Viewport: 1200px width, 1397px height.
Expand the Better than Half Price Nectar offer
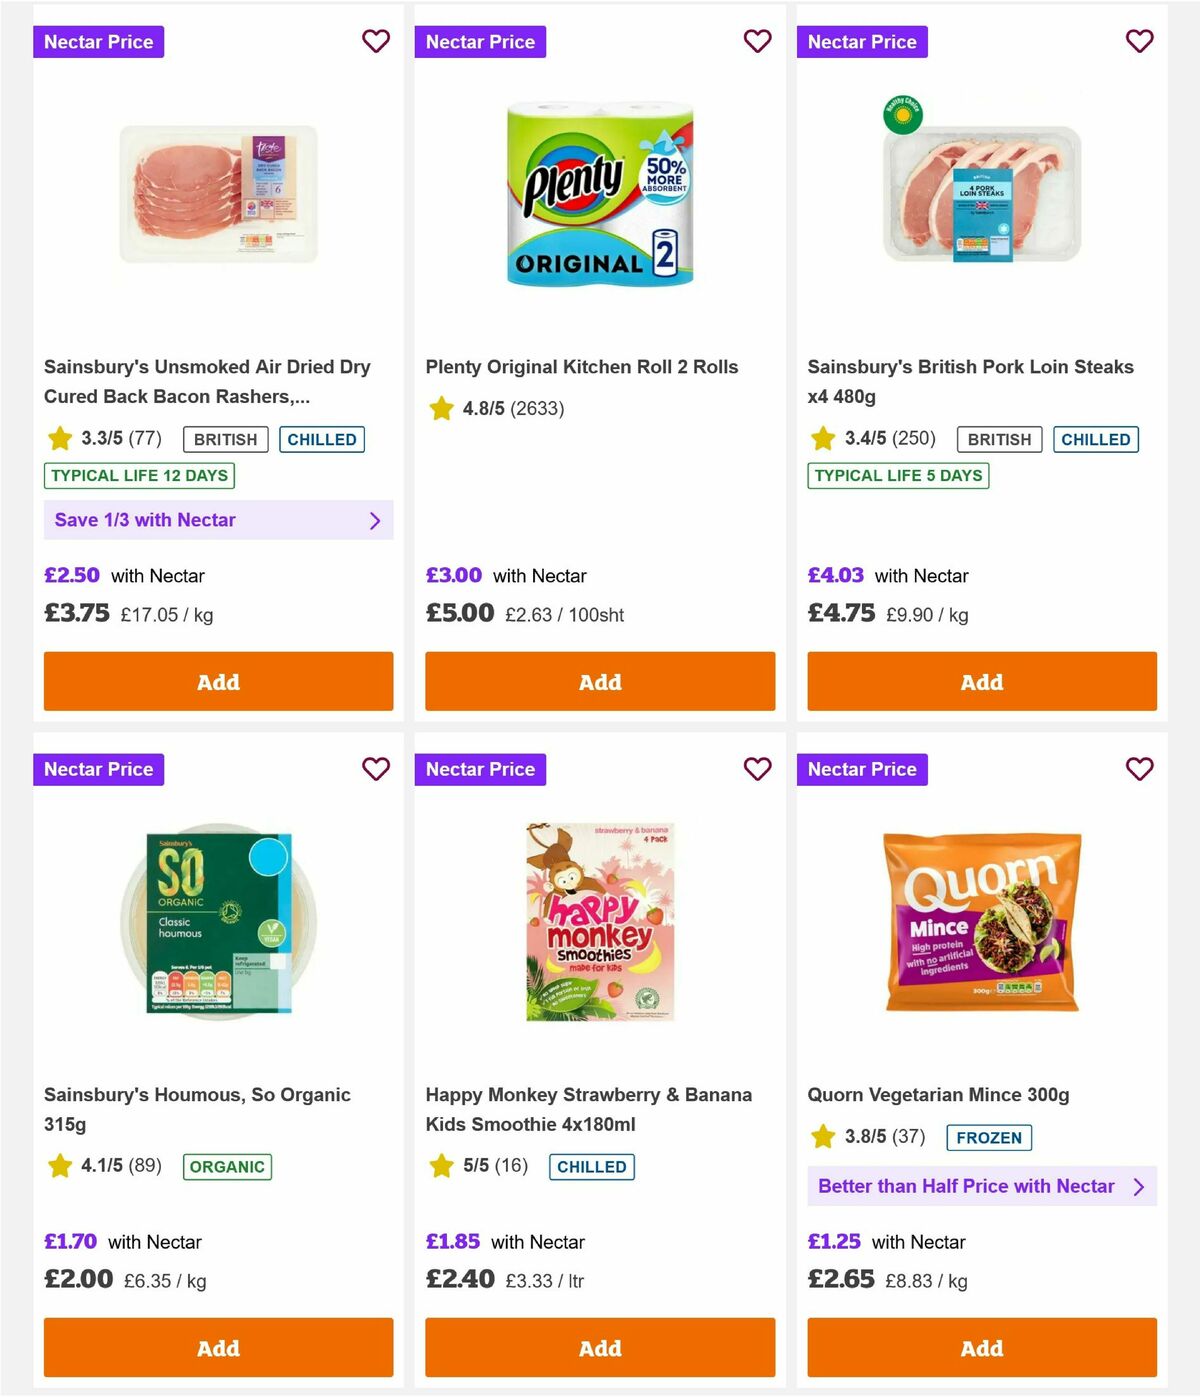[x=981, y=1186]
